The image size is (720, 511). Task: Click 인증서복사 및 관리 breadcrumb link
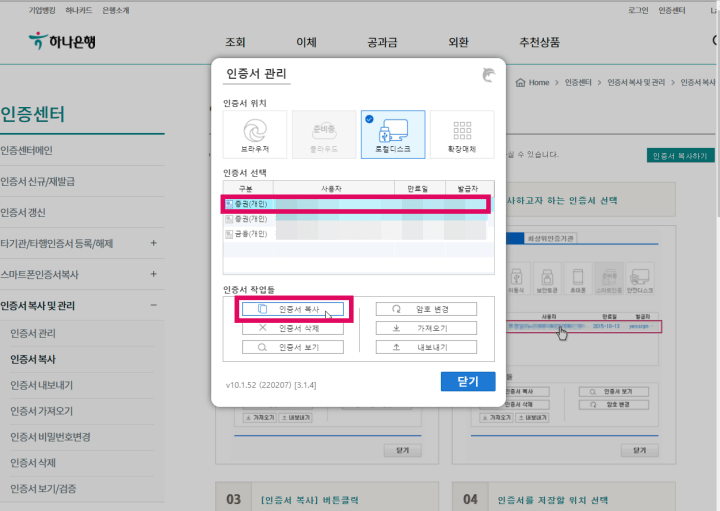coord(636,83)
